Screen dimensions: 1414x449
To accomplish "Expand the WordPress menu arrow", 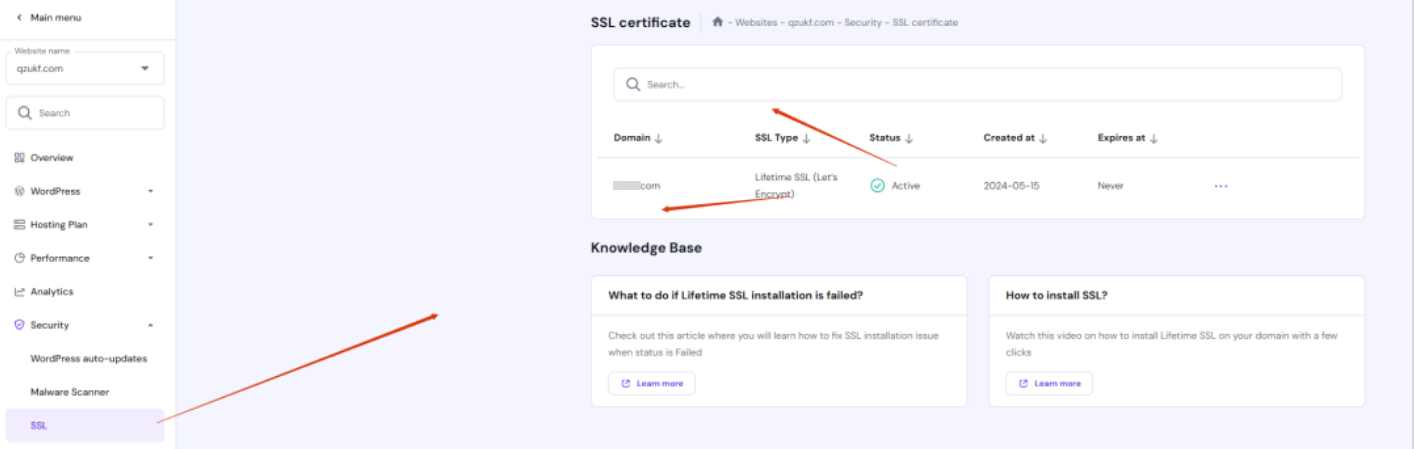I will (x=150, y=191).
